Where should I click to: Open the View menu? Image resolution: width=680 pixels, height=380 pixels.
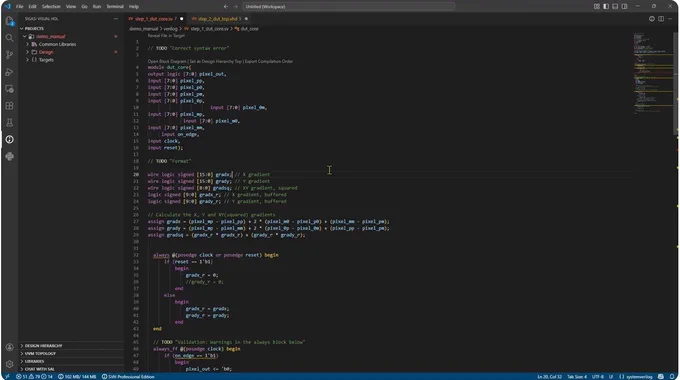click(x=71, y=7)
